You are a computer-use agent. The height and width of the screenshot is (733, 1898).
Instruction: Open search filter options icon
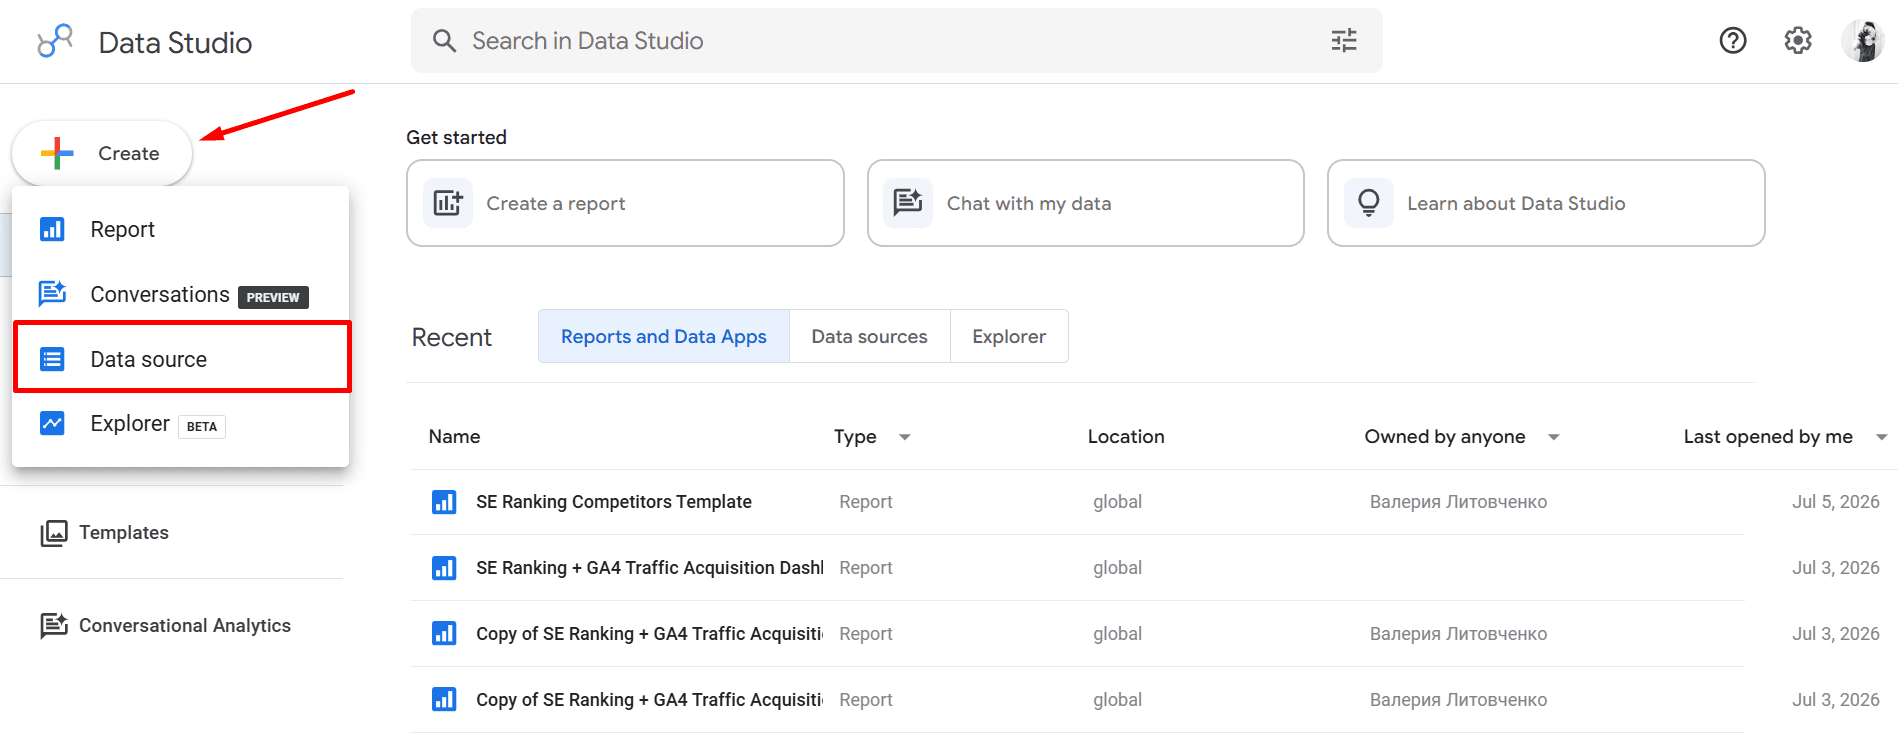[x=1344, y=40]
